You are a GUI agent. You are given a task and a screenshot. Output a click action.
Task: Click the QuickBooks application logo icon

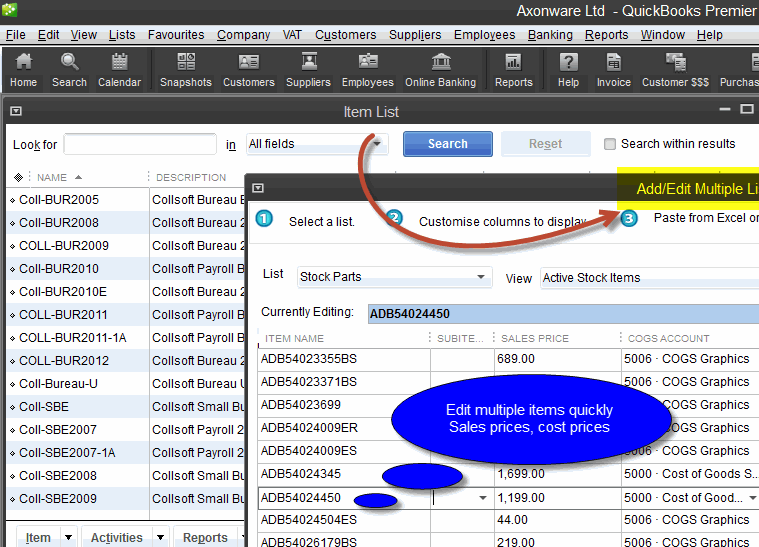click(10, 9)
